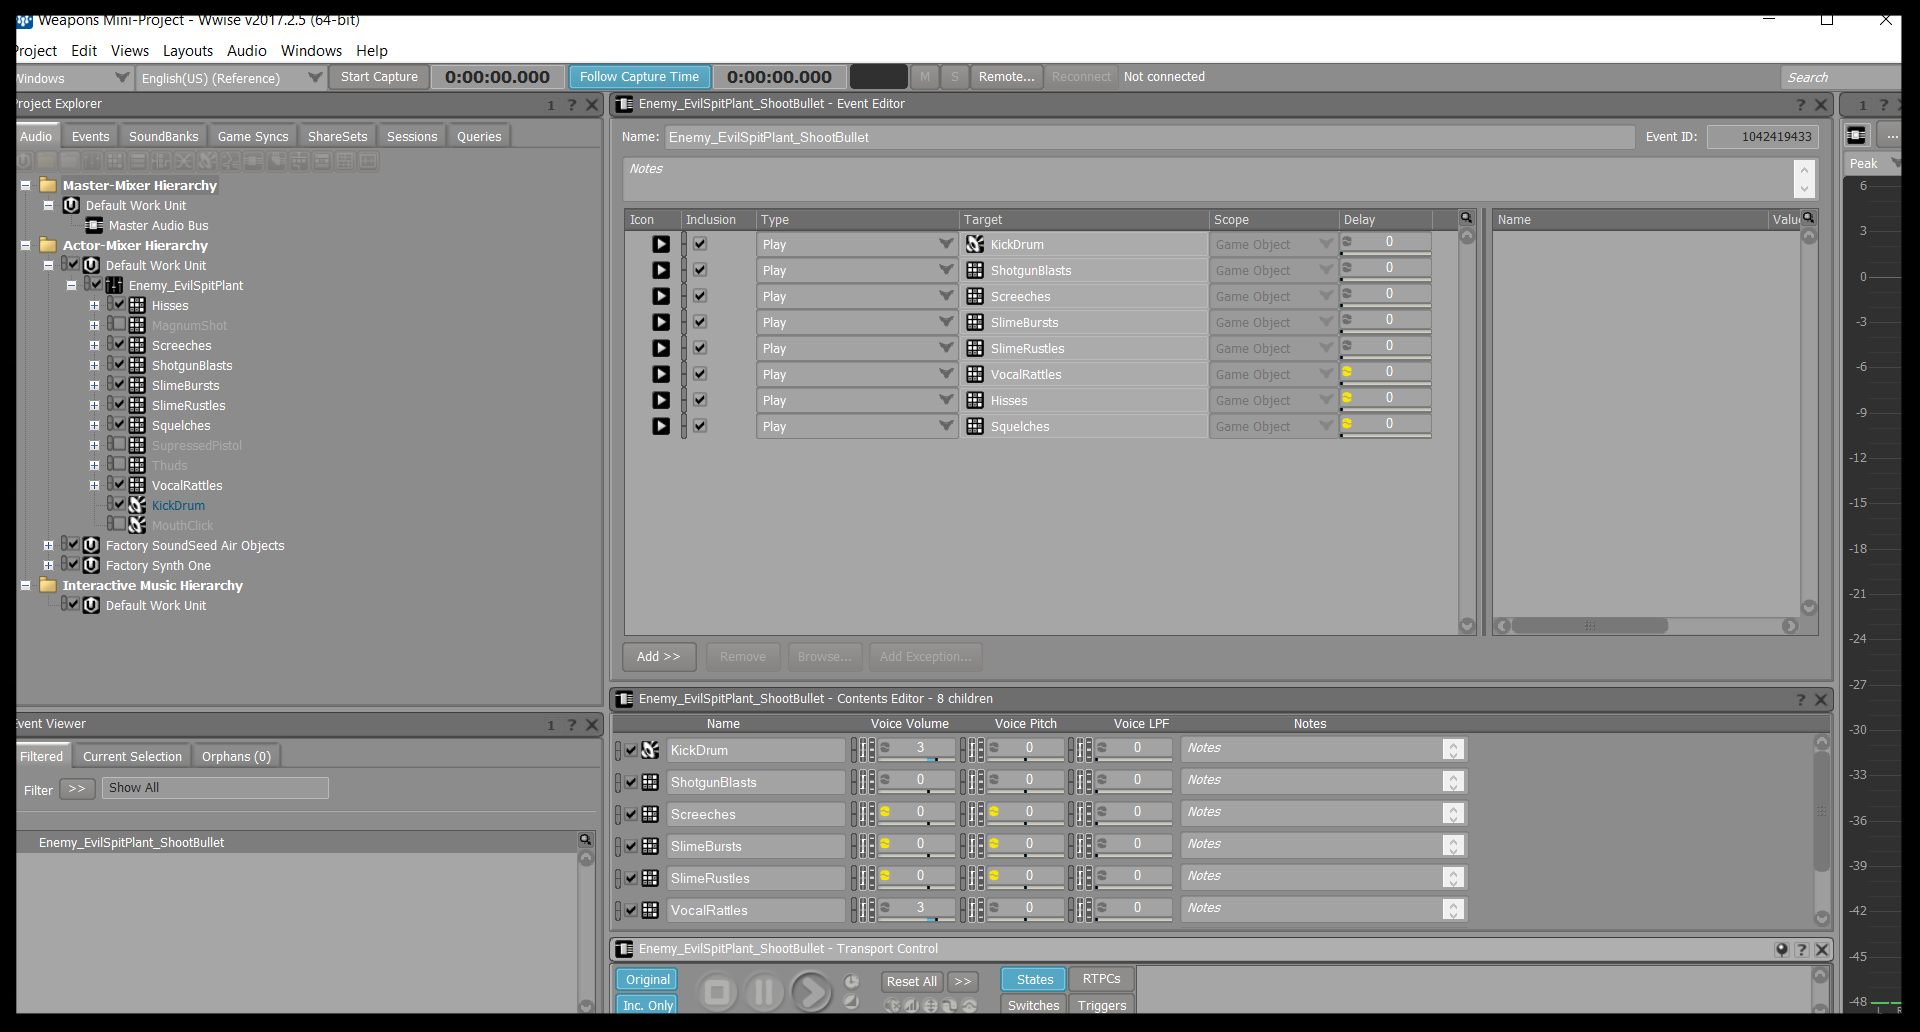Screen dimensions: 1920x1032
Task: Click the SlimeBursts container icon in the action list
Action: (975, 322)
